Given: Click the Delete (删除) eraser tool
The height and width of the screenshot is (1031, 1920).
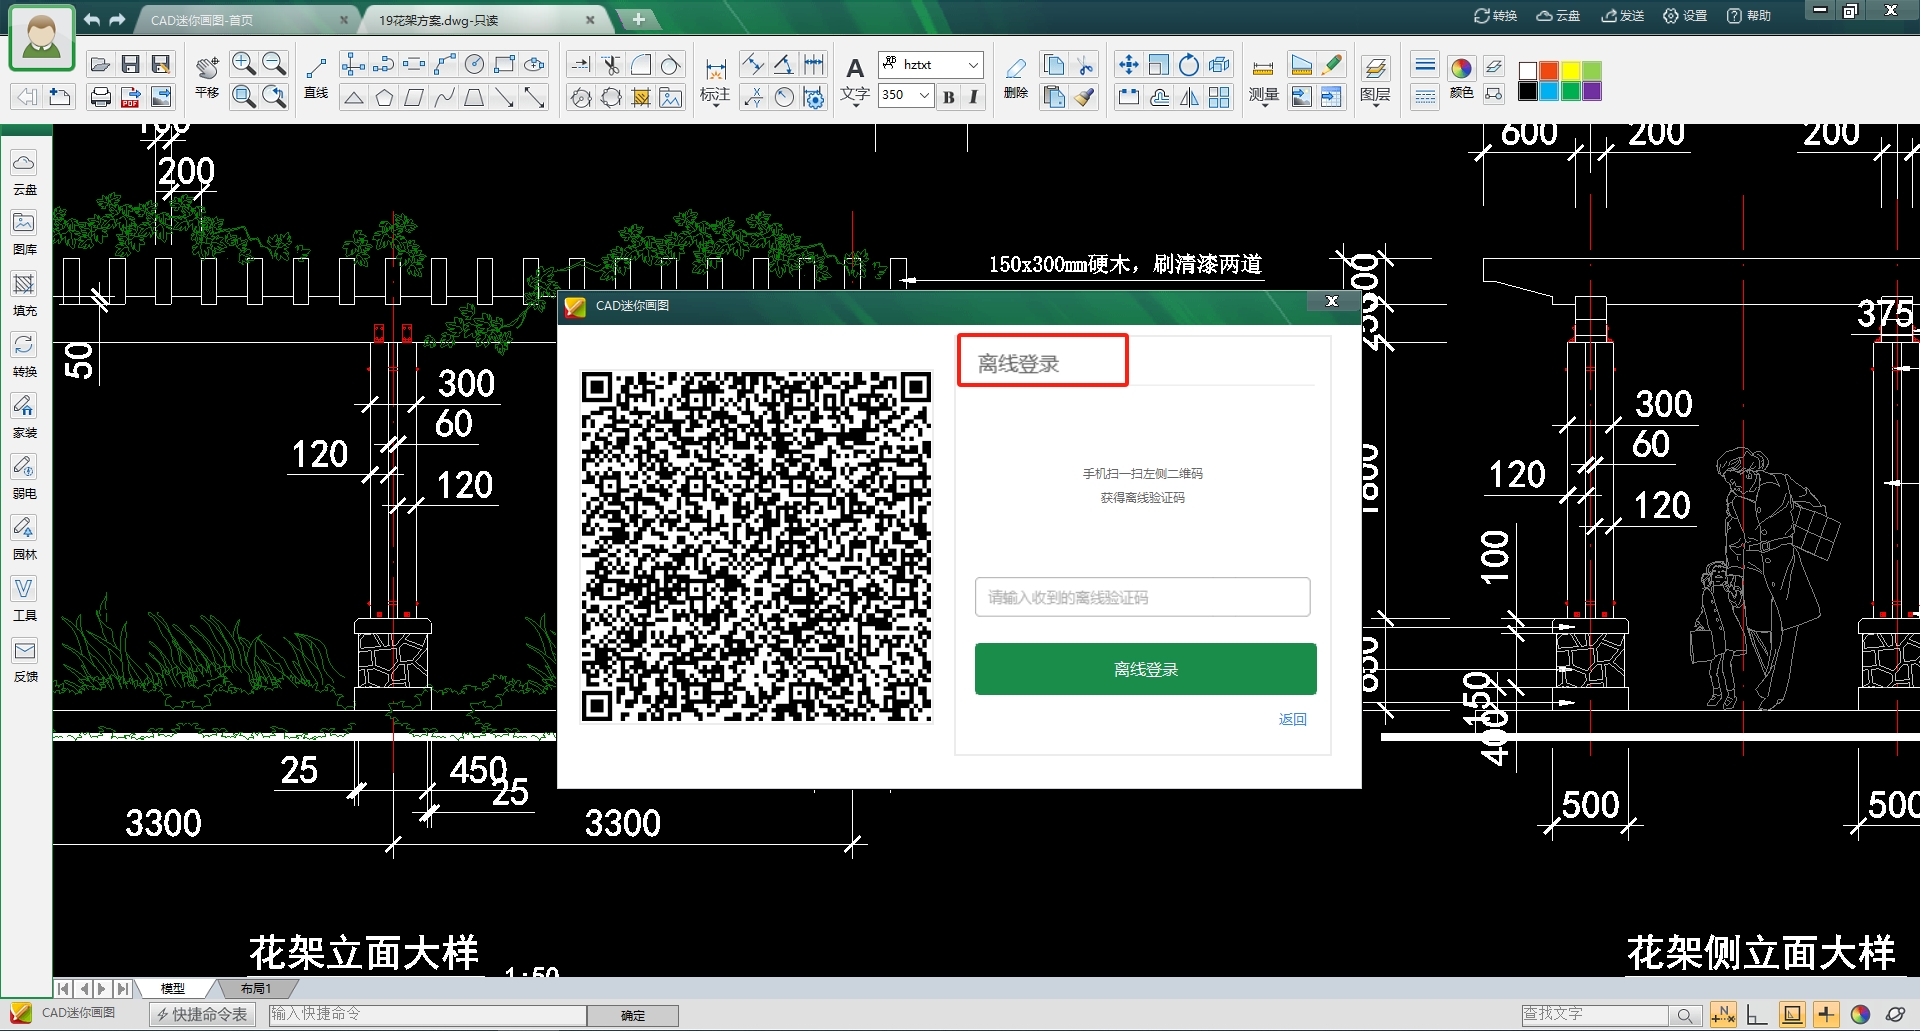Looking at the screenshot, I should [x=1016, y=78].
